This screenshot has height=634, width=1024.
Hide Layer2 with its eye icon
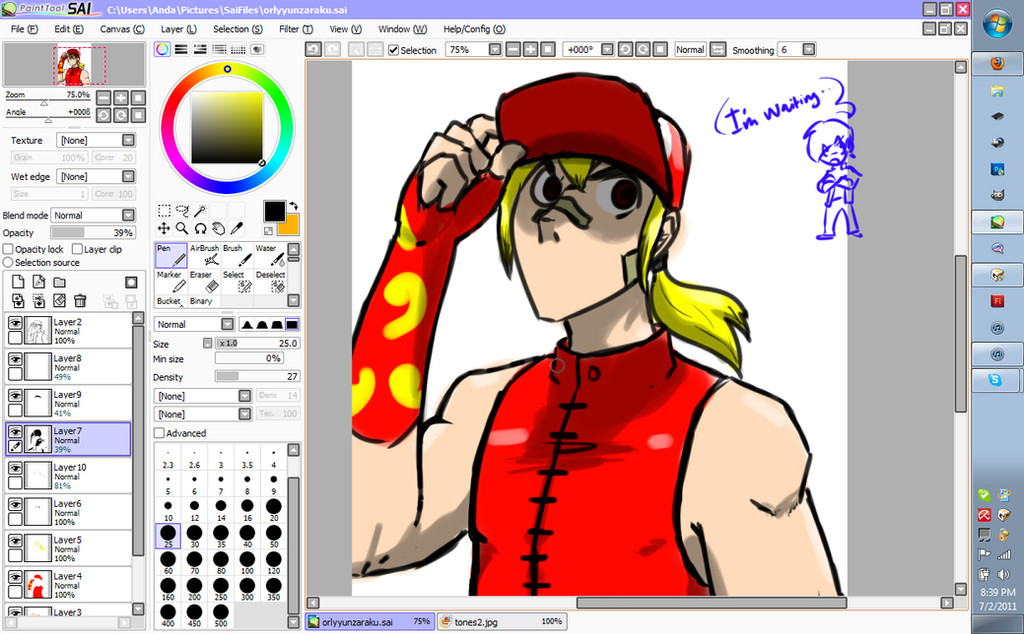click(x=15, y=323)
